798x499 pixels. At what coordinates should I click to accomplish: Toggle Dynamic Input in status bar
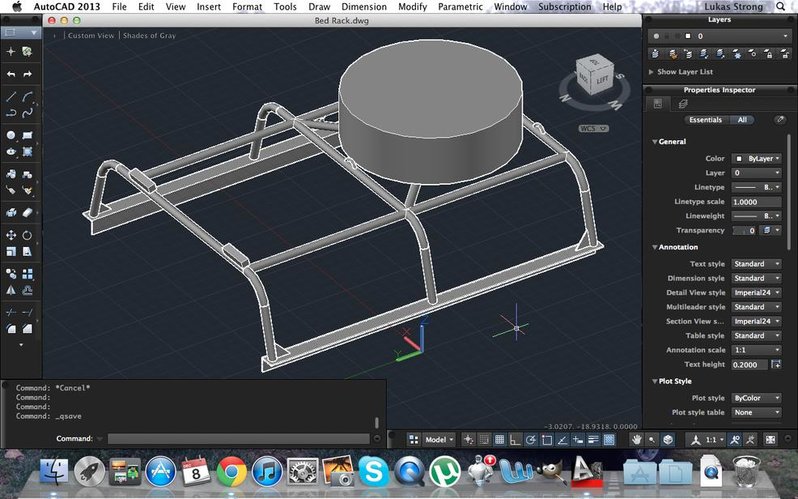point(578,439)
